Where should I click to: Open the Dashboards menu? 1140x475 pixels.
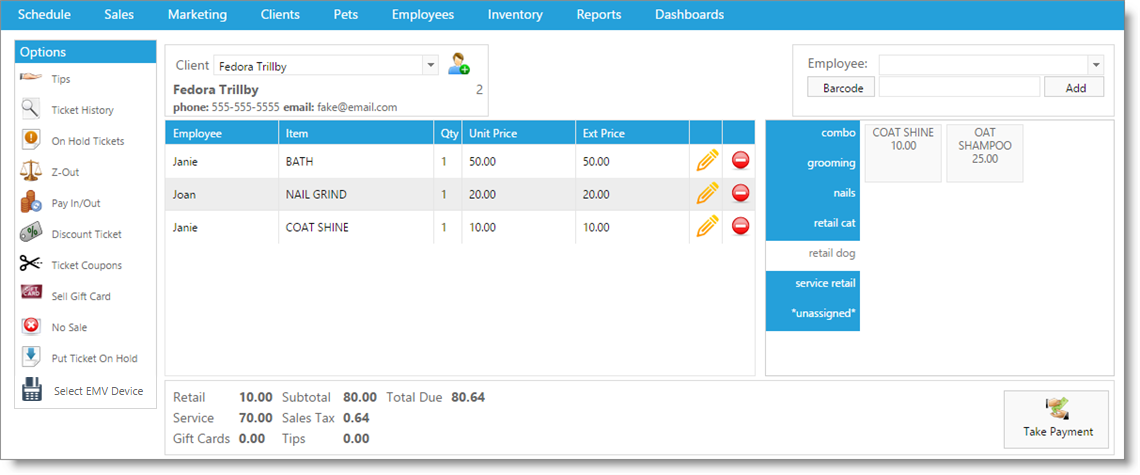tap(689, 15)
